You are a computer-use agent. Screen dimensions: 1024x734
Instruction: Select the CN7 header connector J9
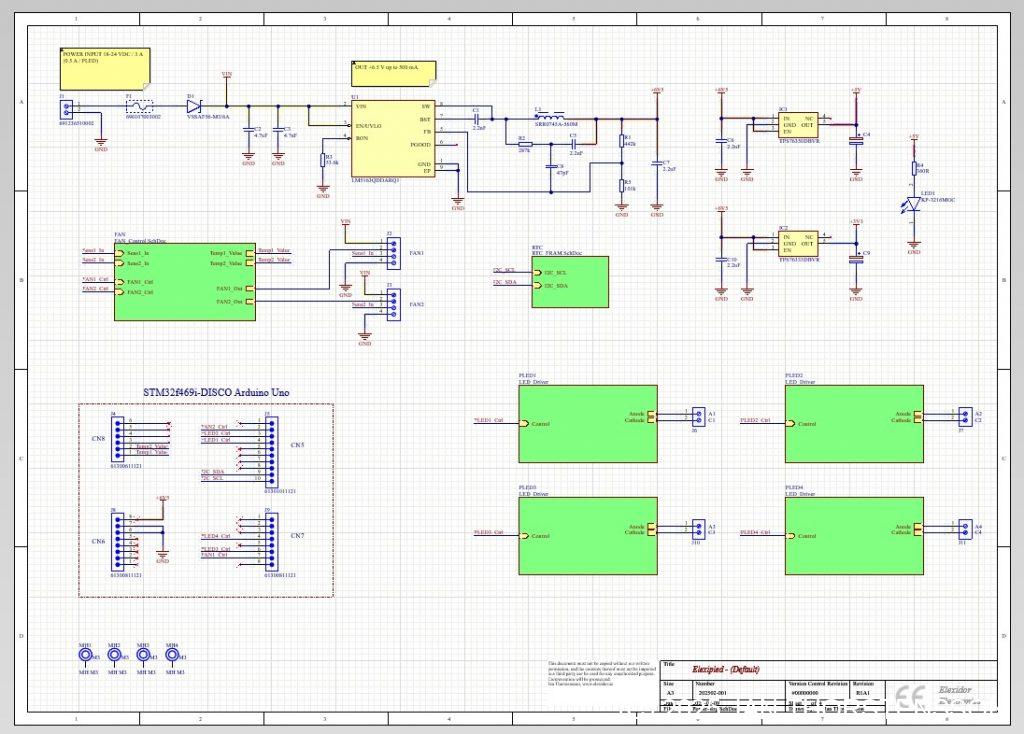[x=271, y=542]
